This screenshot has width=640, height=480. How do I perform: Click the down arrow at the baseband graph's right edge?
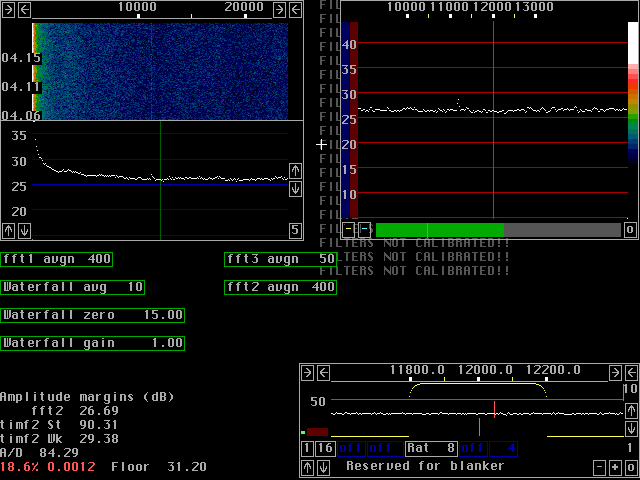tap(631, 429)
